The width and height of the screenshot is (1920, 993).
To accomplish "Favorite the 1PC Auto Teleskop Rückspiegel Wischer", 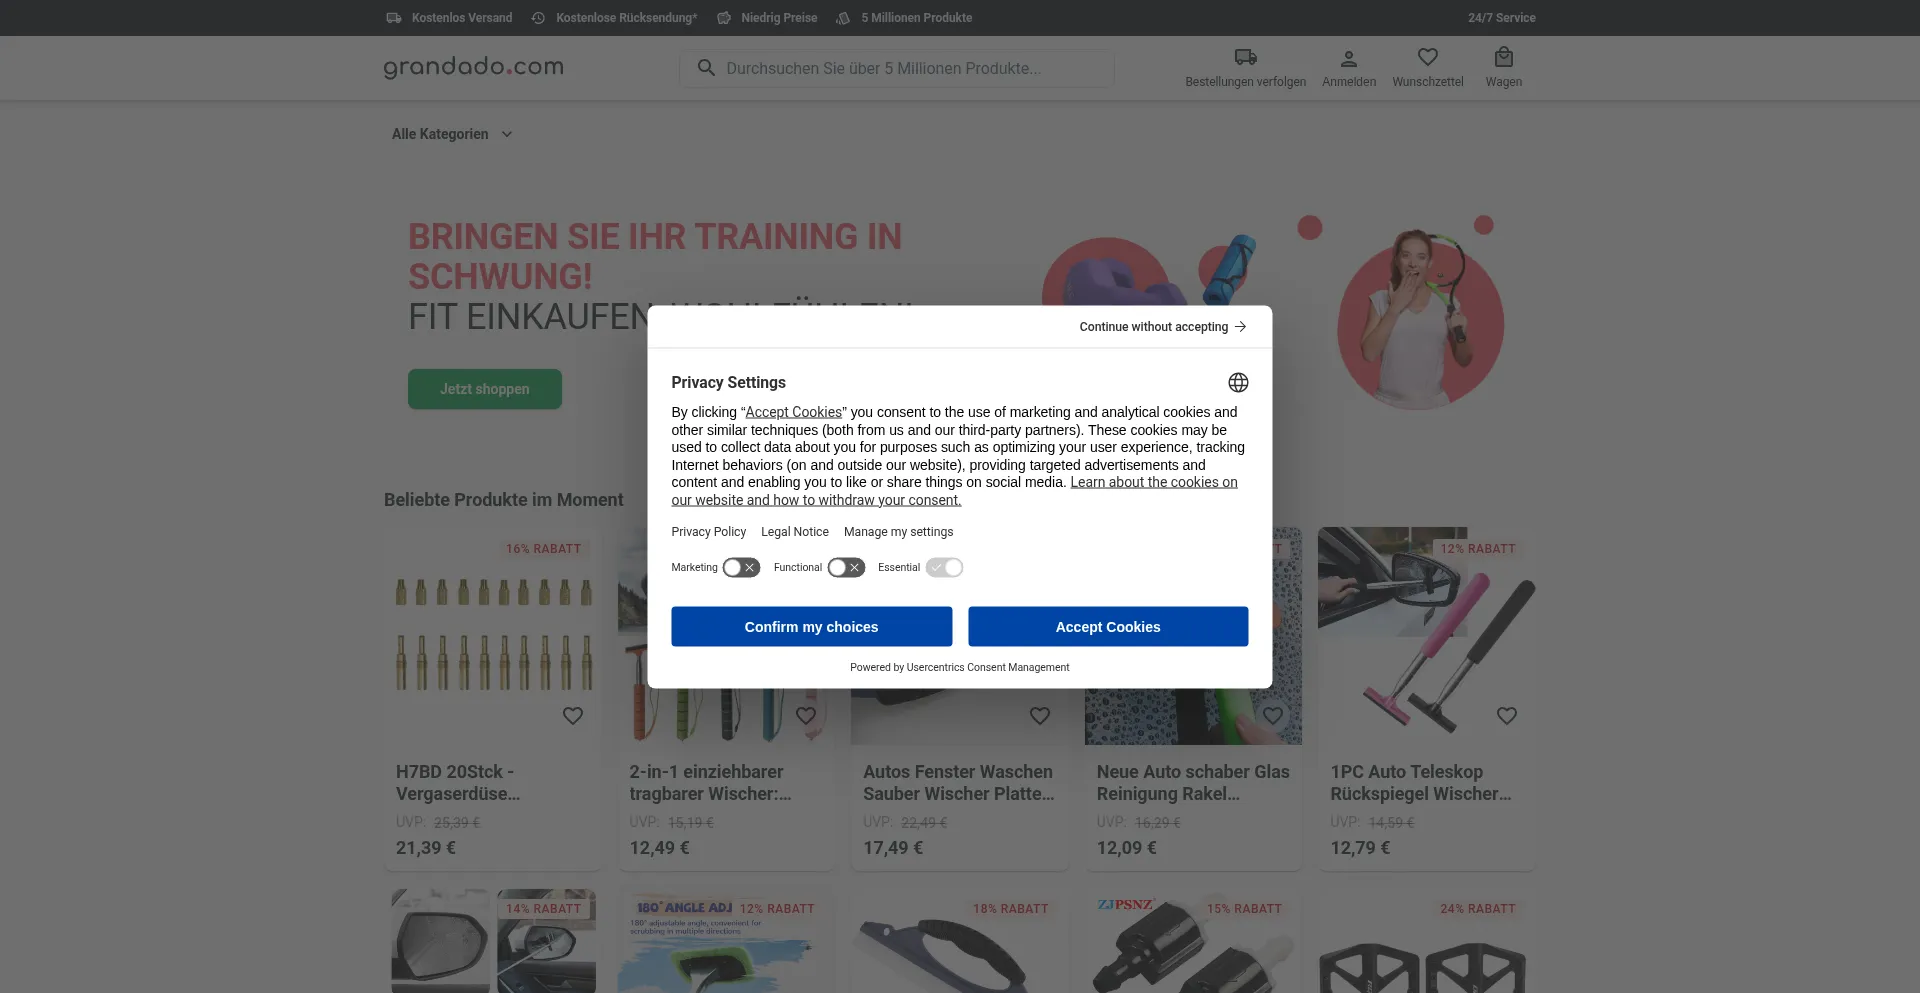I will pos(1506,716).
